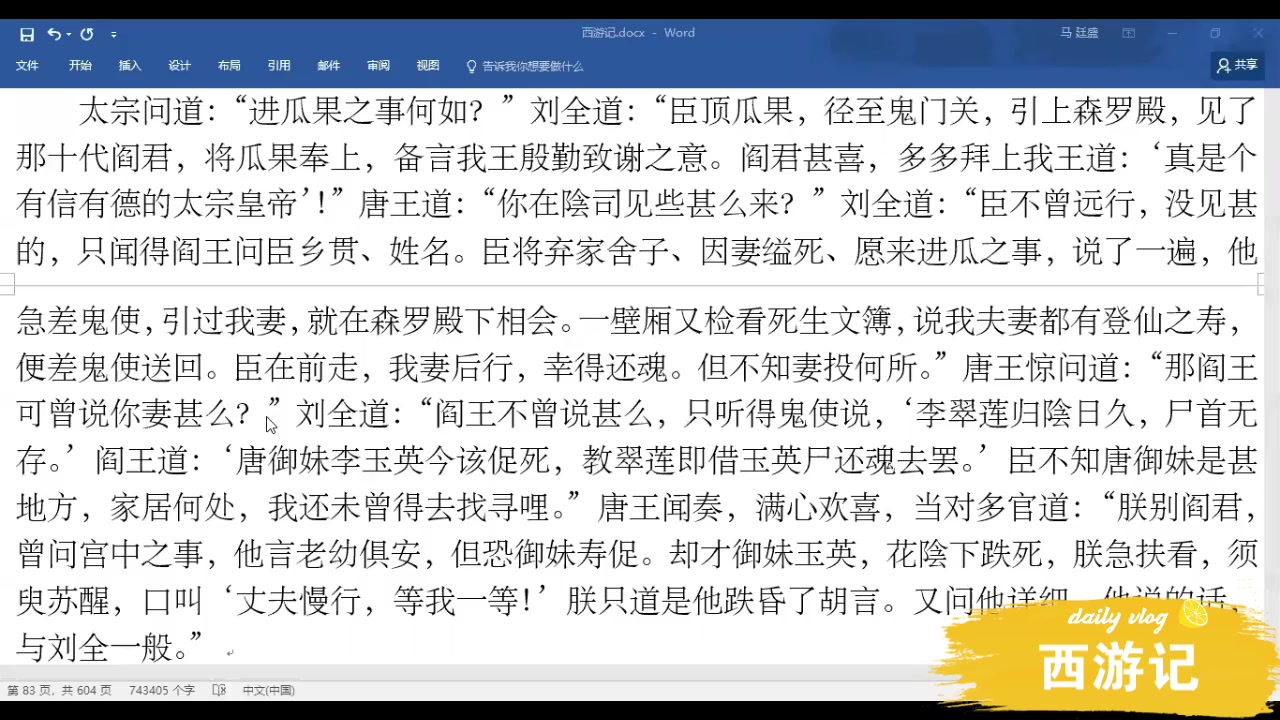Click the proofing errors book icon

219,690
